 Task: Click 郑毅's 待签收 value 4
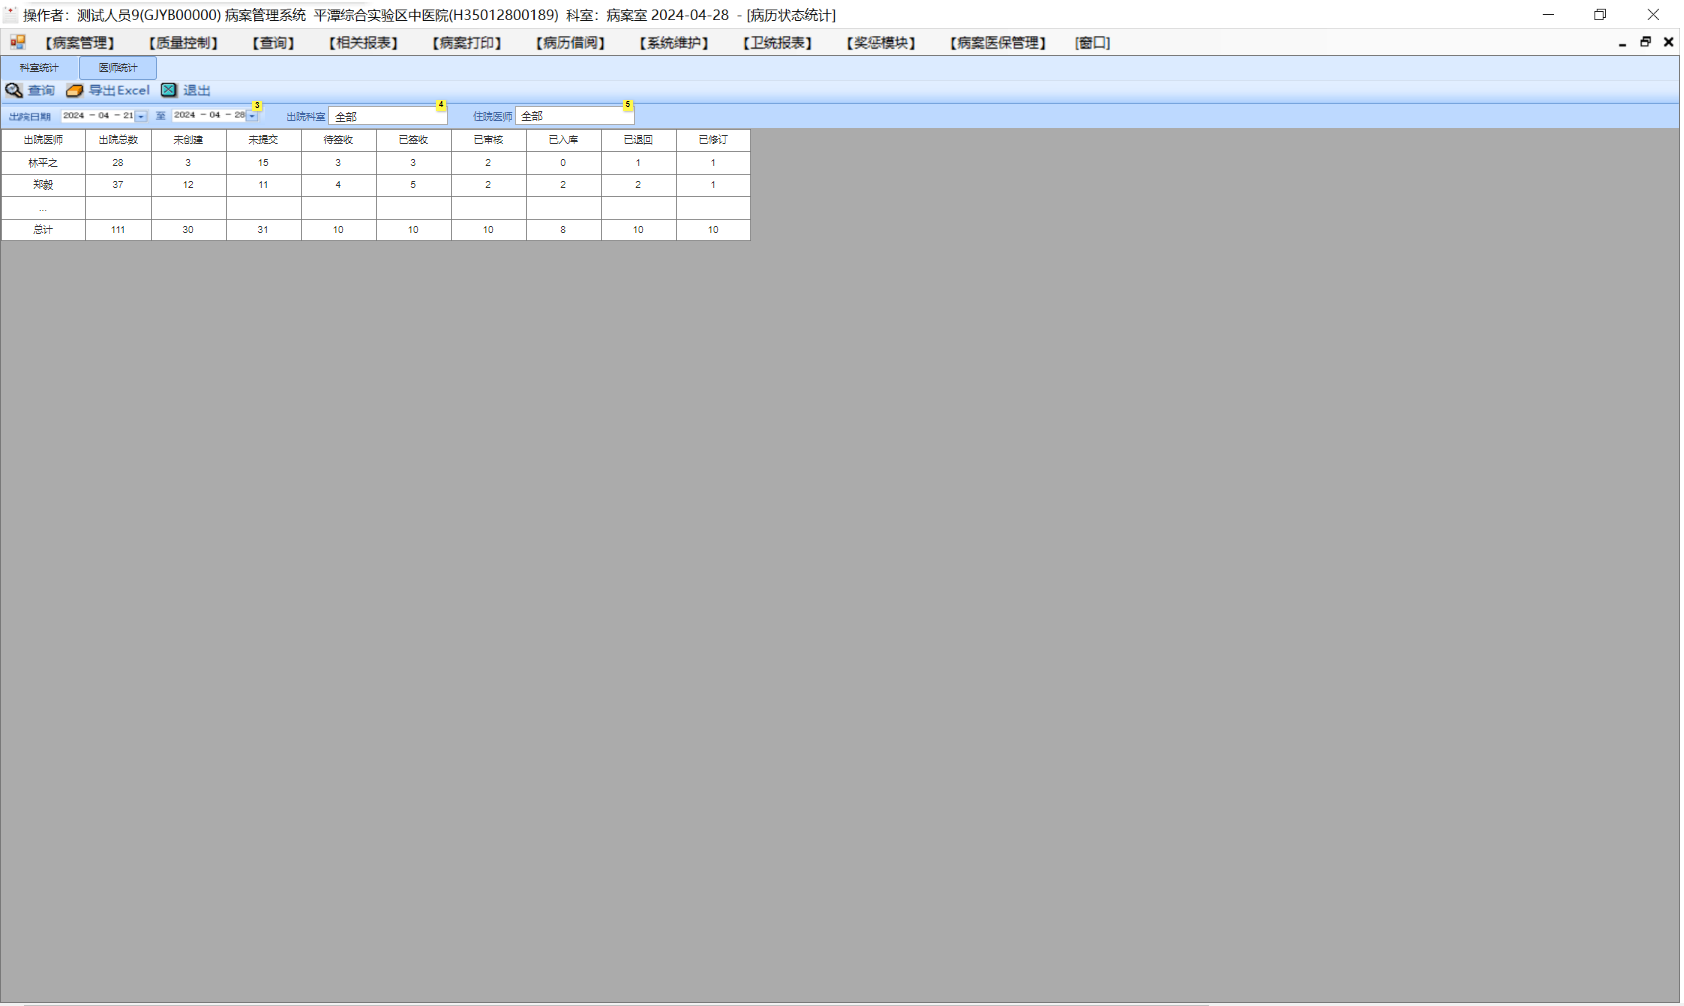(x=338, y=185)
